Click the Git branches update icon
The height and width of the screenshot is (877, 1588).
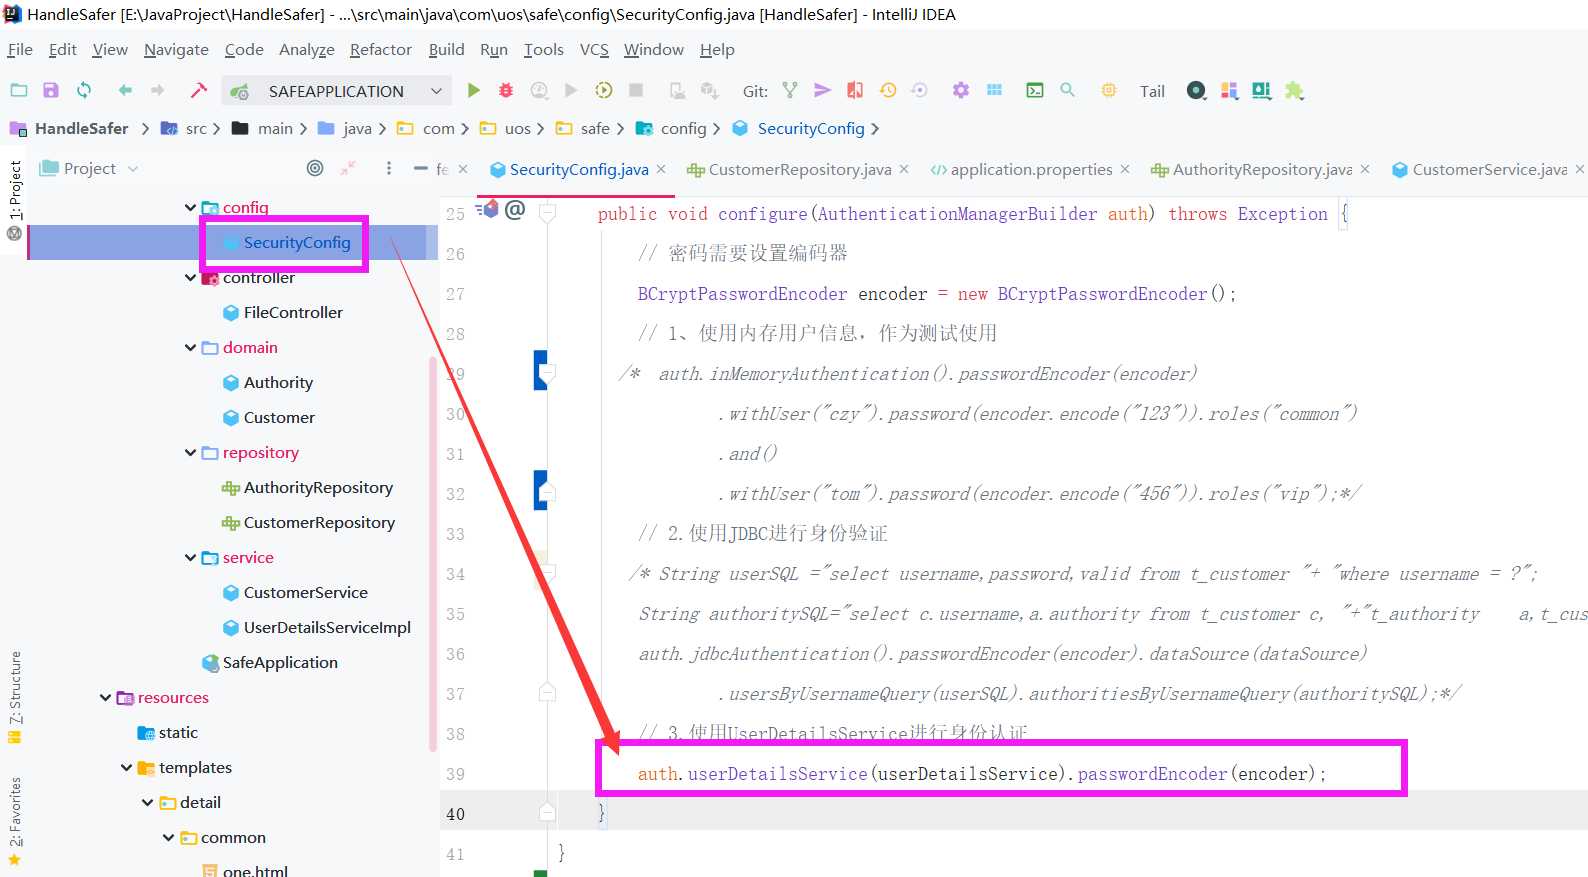790,90
